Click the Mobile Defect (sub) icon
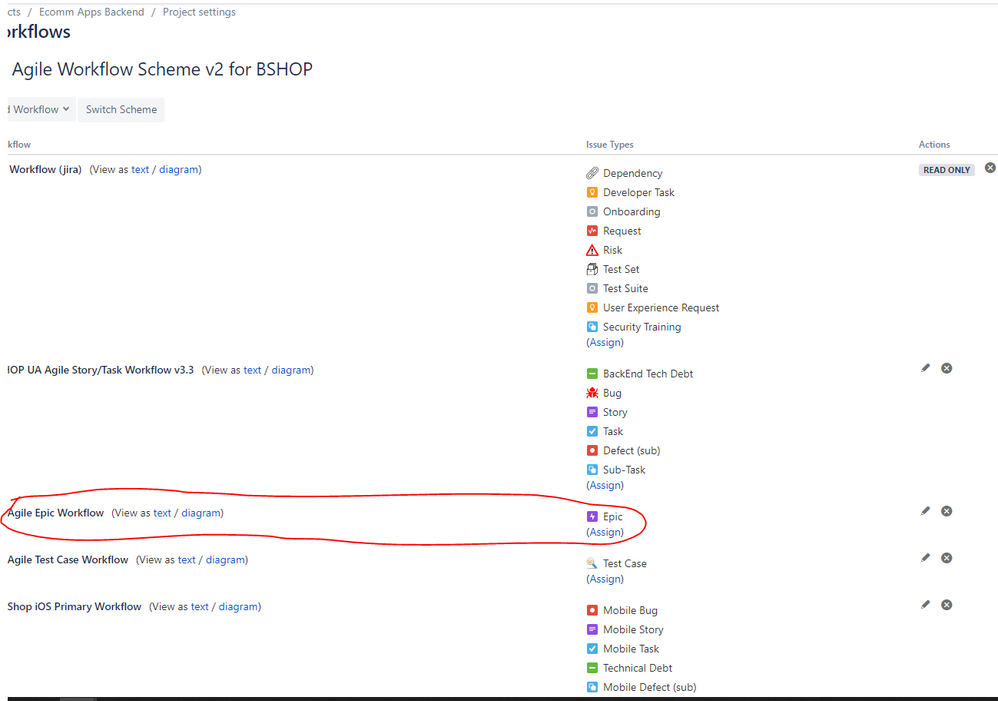Image resolution: width=998 pixels, height=701 pixels. pos(592,687)
